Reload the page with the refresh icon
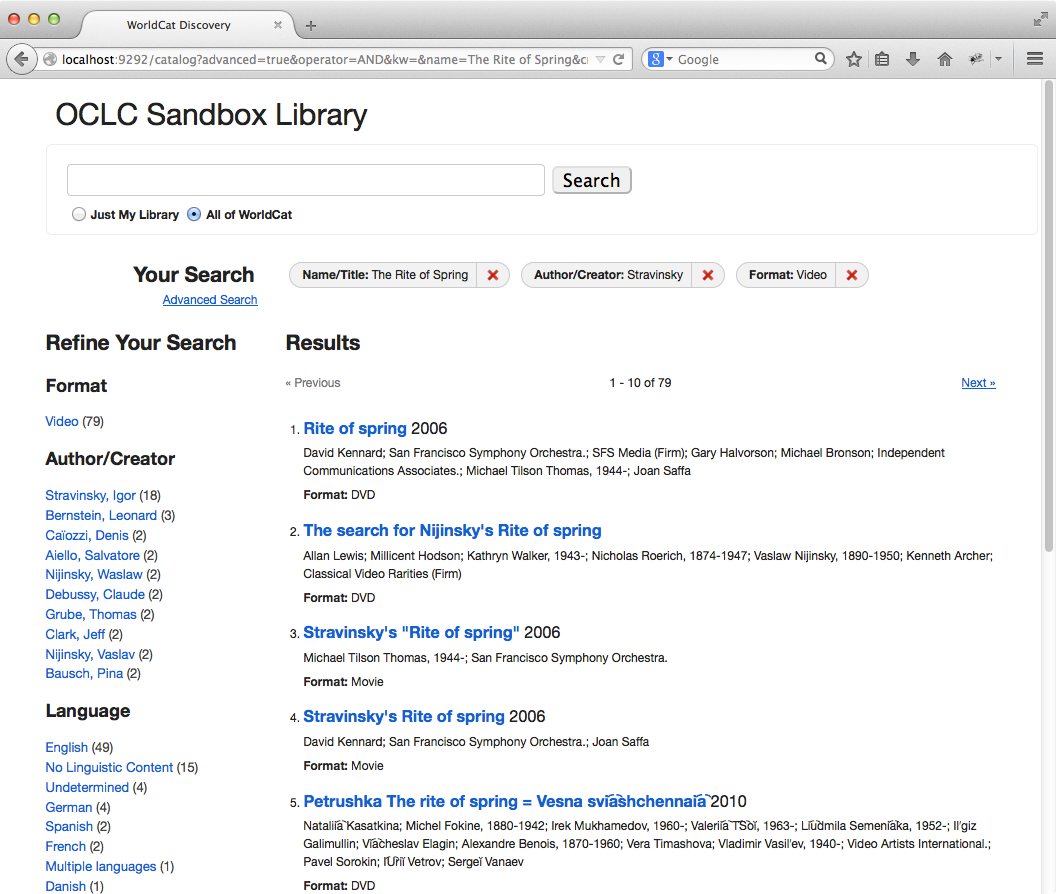This screenshot has height=894, width=1056. tap(619, 59)
